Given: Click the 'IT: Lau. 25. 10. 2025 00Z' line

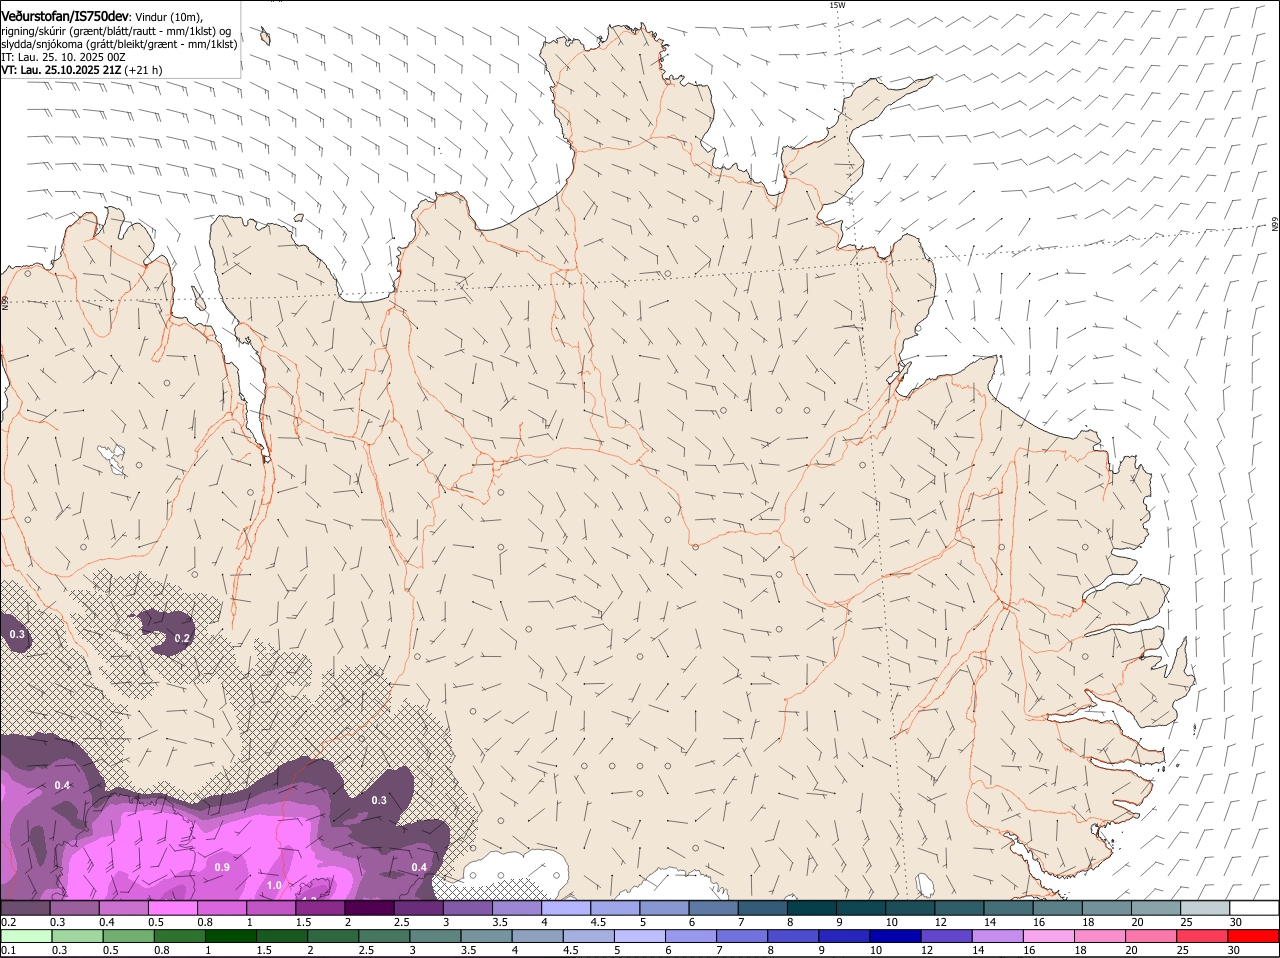Looking at the screenshot, I should pos(64,57).
